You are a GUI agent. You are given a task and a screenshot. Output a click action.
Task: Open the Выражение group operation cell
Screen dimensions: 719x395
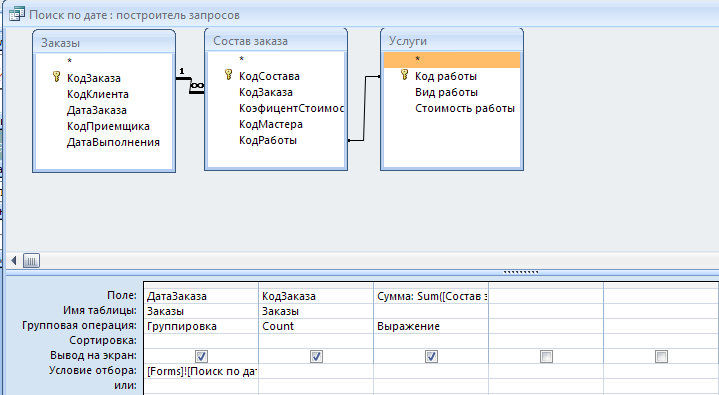click(431, 326)
